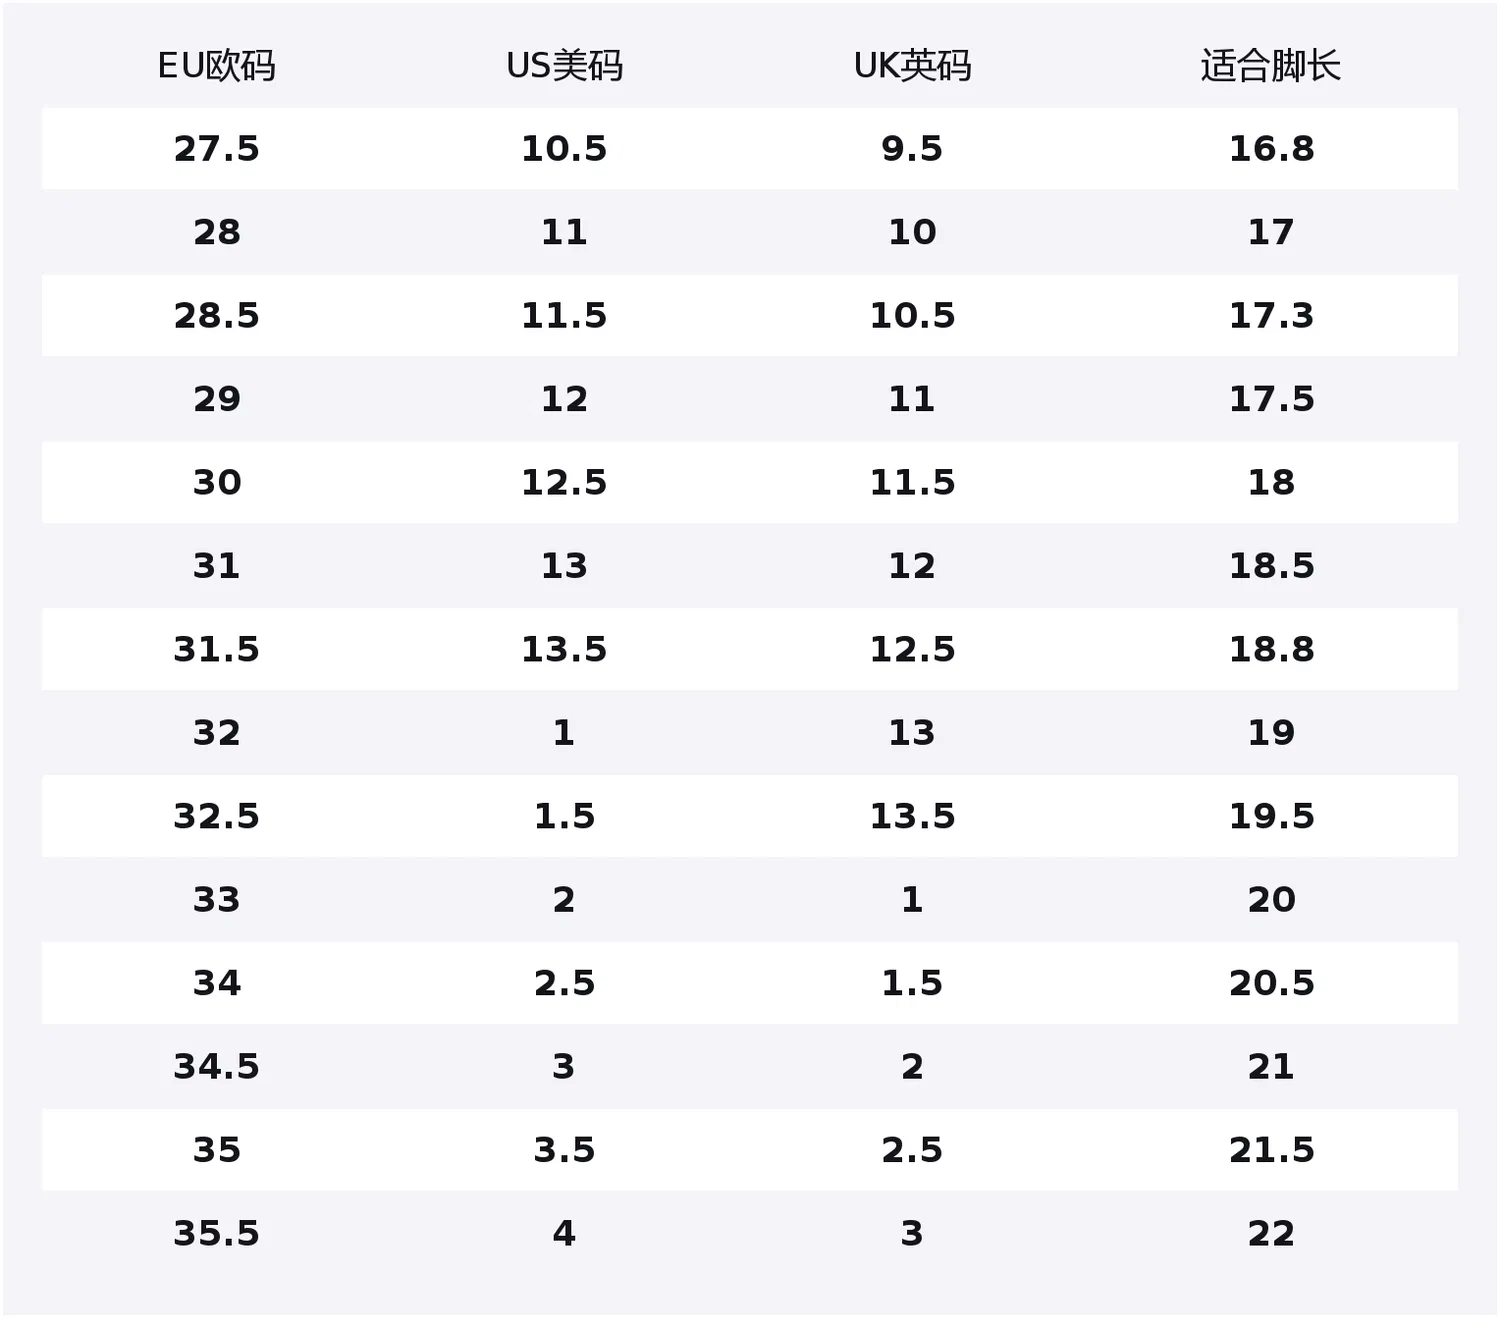
Task: Select EU size 31.5 cell
Action: [217, 650]
